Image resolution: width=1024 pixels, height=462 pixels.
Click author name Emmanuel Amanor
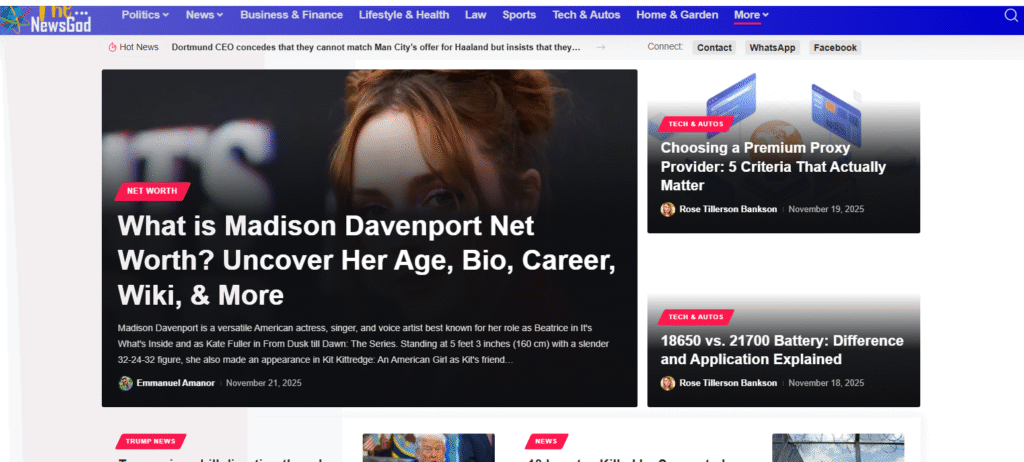[x=176, y=383]
